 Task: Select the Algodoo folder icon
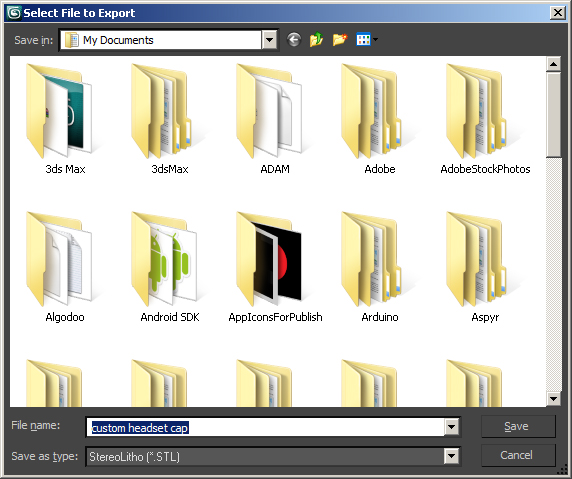59,259
